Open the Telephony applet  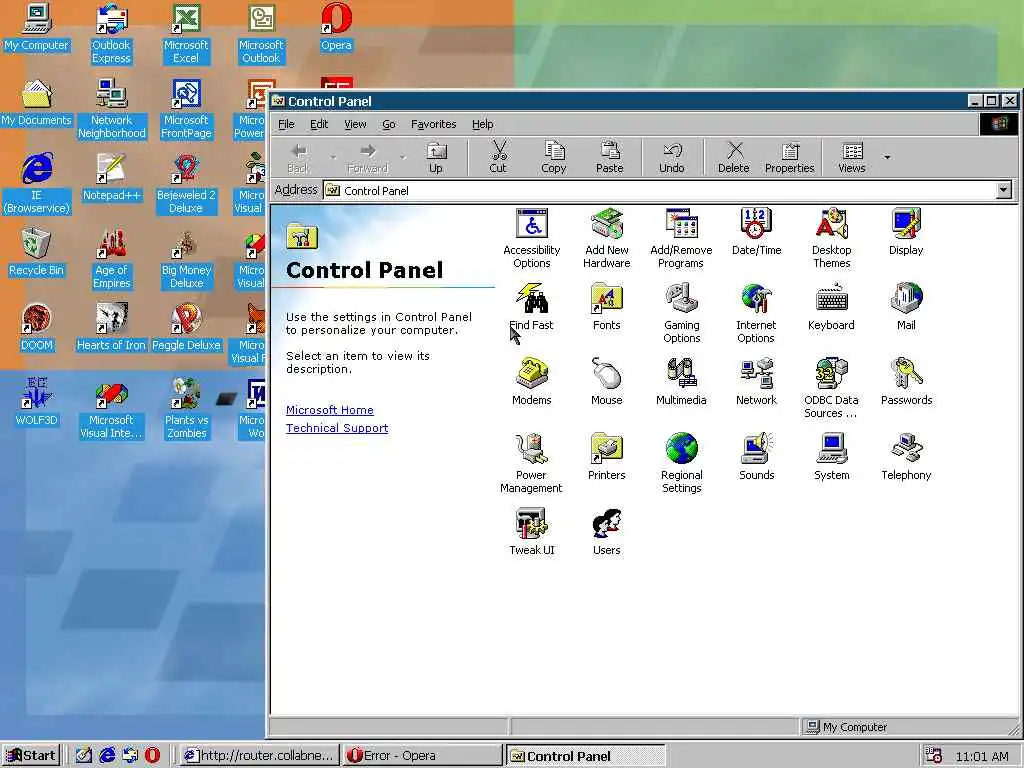click(x=906, y=456)
